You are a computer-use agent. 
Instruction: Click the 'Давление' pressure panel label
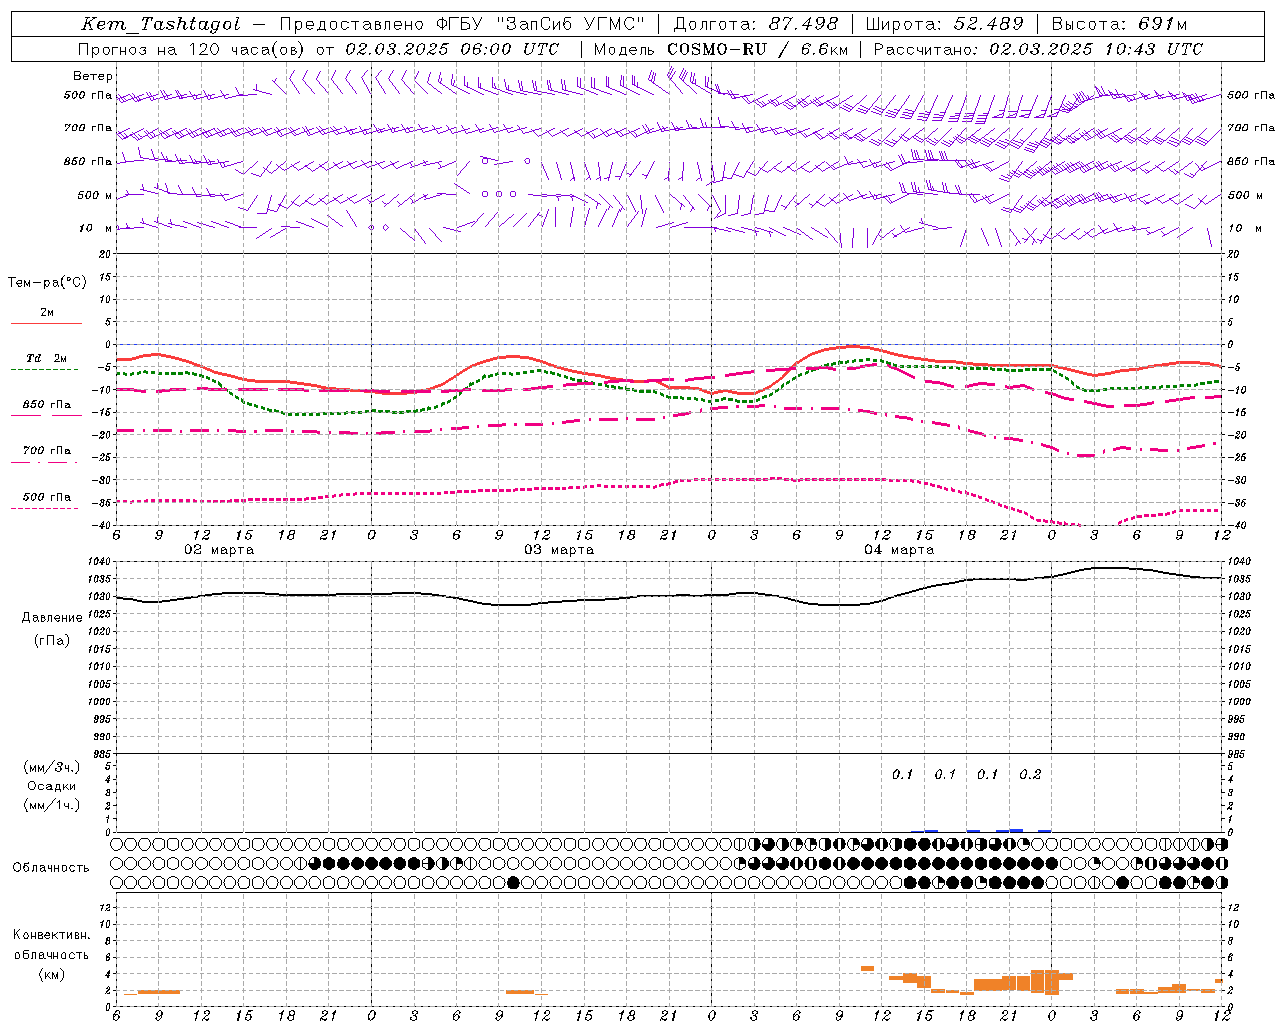click(52, 618)
